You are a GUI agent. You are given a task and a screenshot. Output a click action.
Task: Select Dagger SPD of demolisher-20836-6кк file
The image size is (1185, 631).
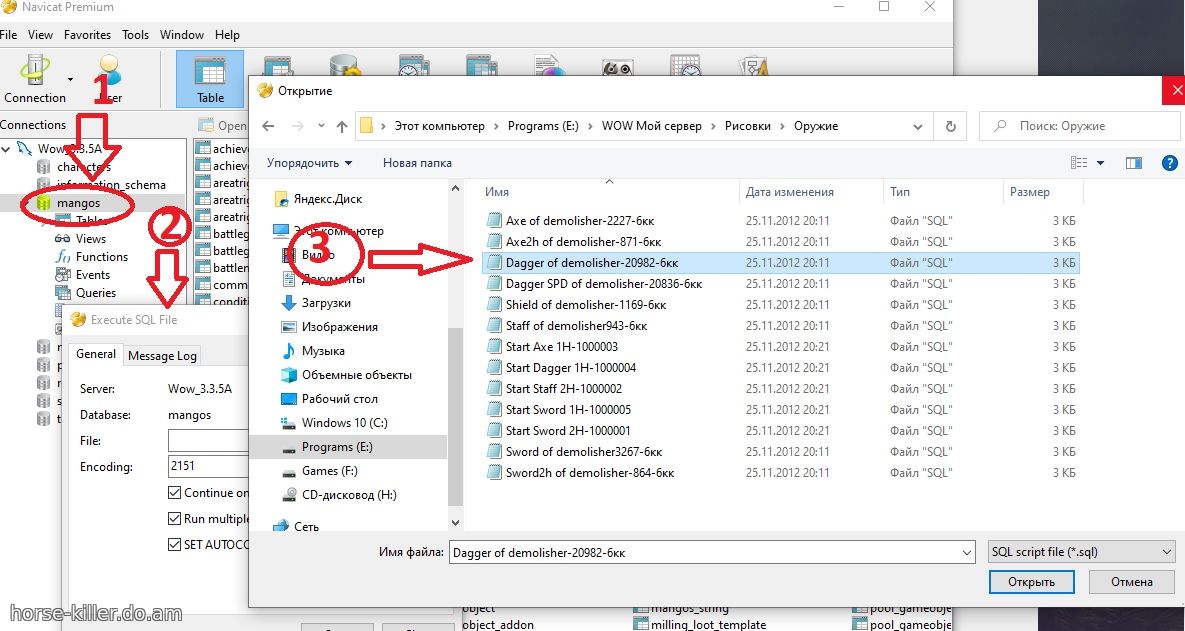781,284
